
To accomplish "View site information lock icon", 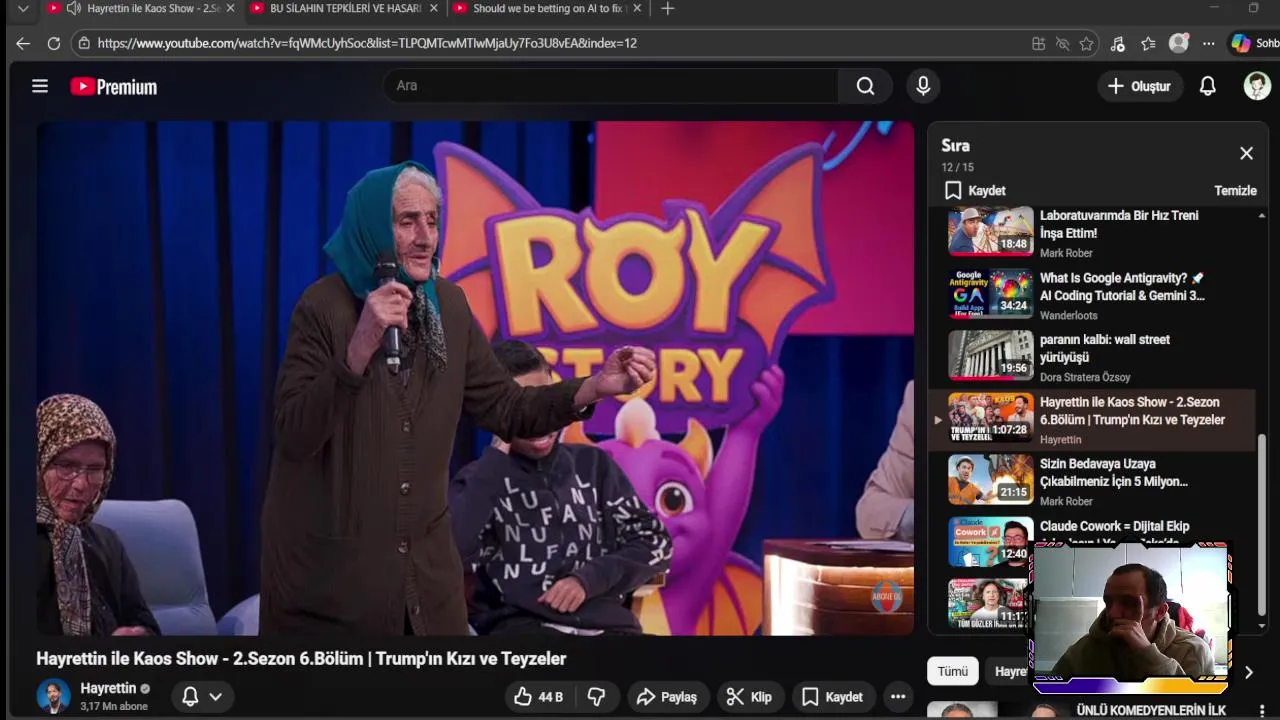I will pos(84,43).
